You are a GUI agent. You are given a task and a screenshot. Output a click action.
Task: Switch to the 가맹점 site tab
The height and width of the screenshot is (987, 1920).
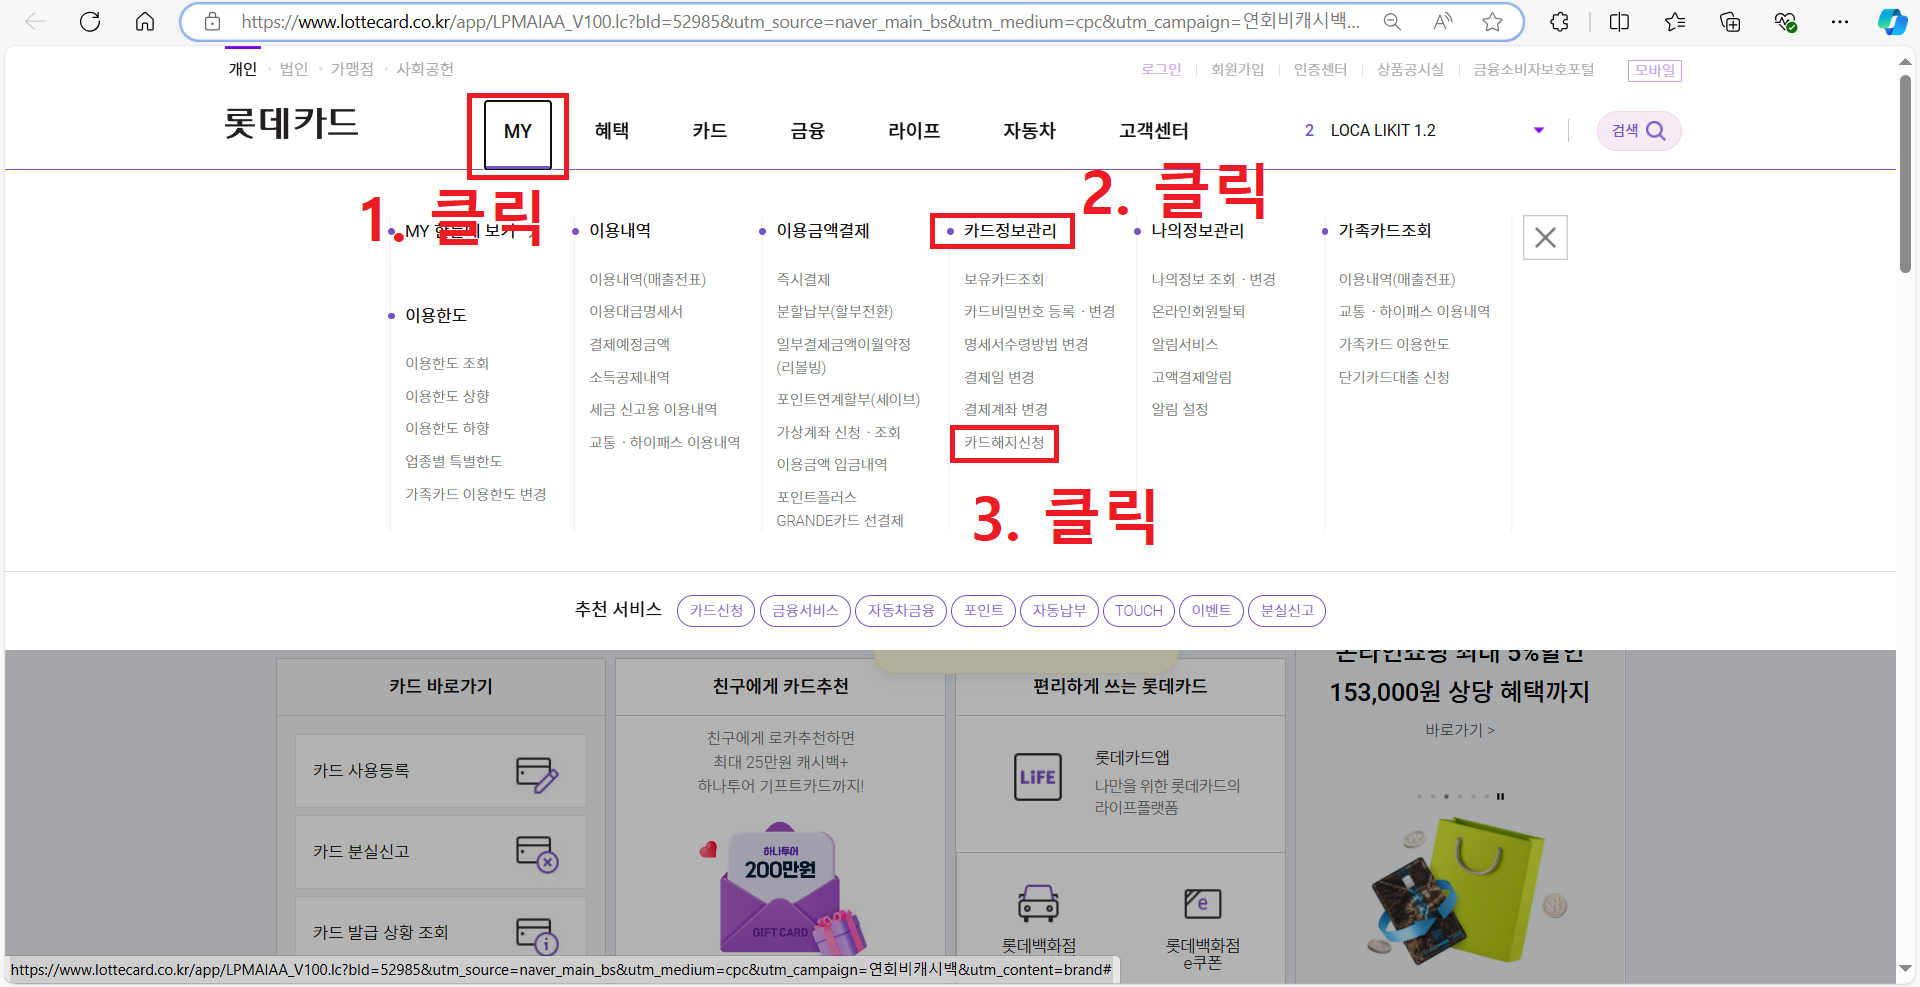point(352,69)
